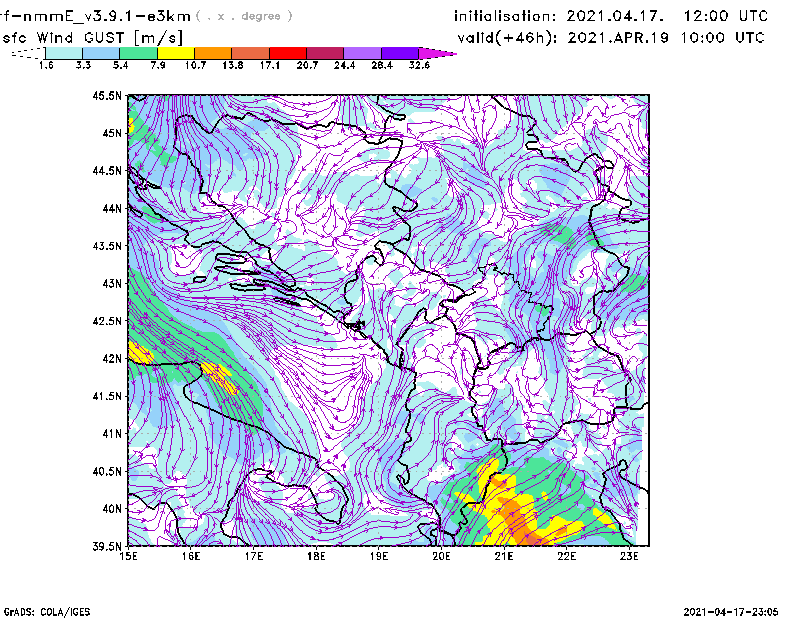This screenshot has height=618, width=800.
Task: Click the "16E" longitude label
Action: point(191,556)
